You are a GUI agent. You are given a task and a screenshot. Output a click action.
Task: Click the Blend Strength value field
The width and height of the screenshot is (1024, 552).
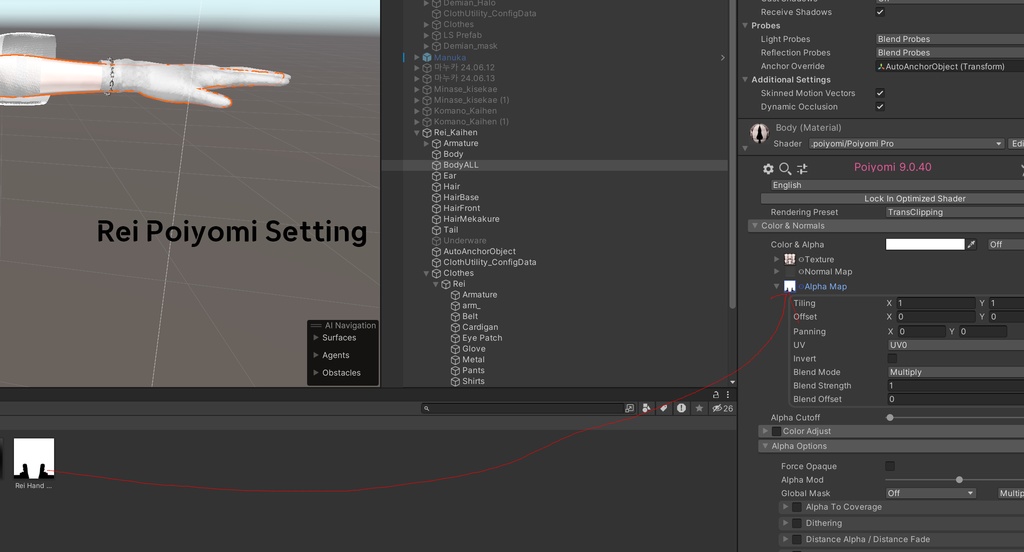click(x=955, y=386)
